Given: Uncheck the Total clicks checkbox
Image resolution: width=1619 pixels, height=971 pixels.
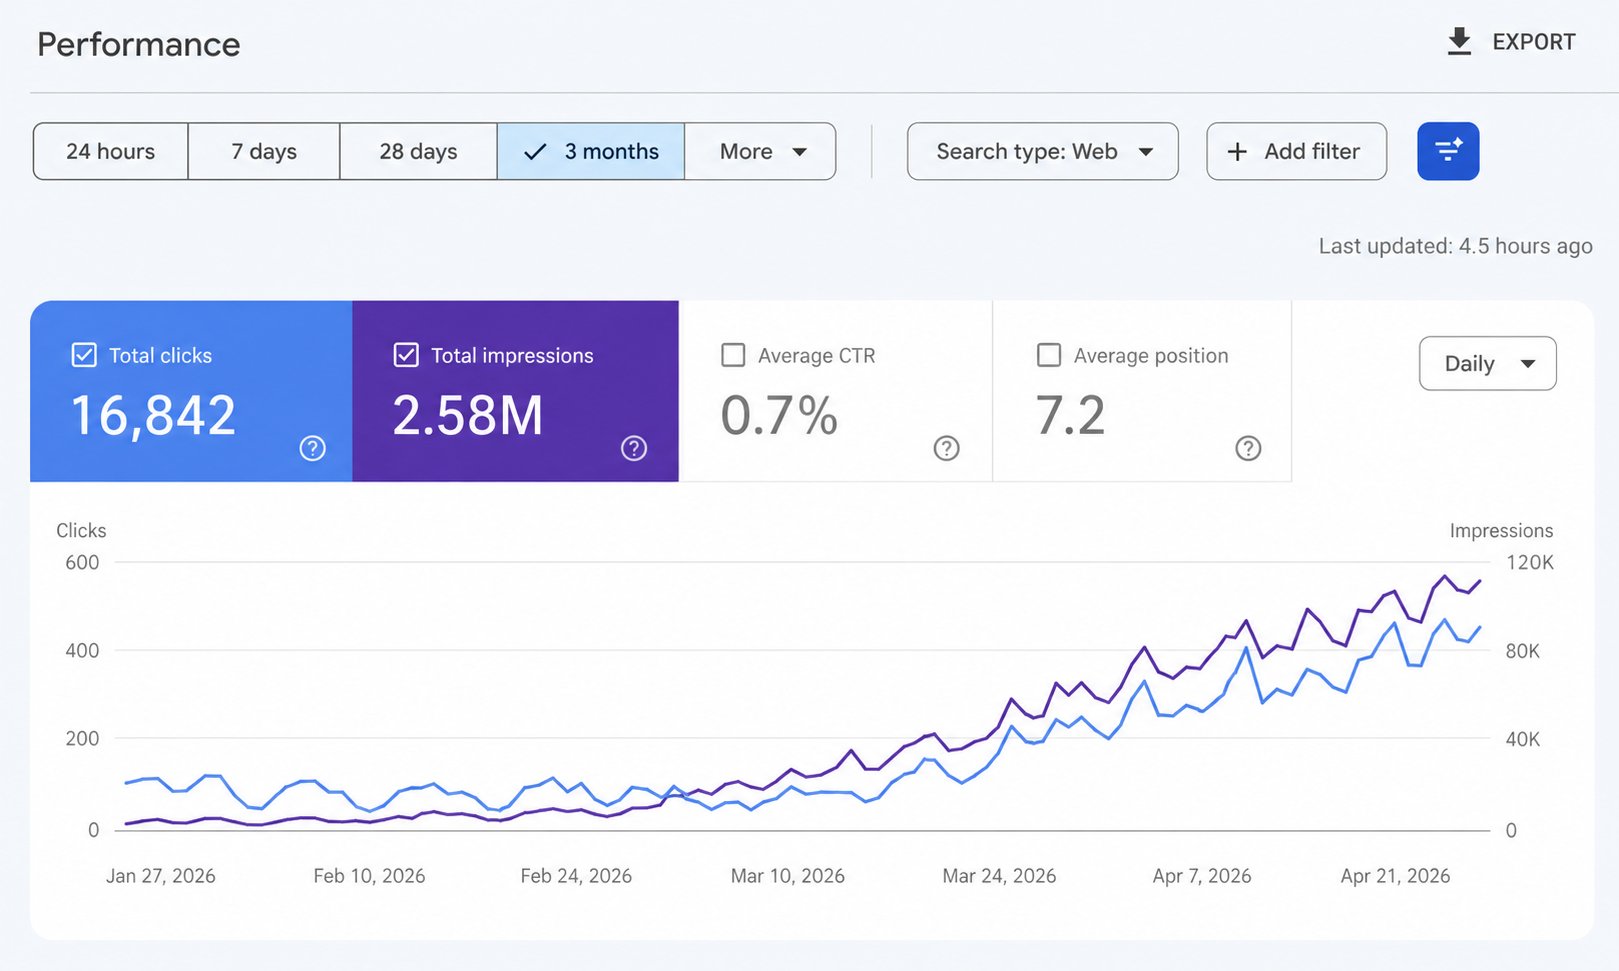Looking at the screenshot, I should [x=84, y=355].
